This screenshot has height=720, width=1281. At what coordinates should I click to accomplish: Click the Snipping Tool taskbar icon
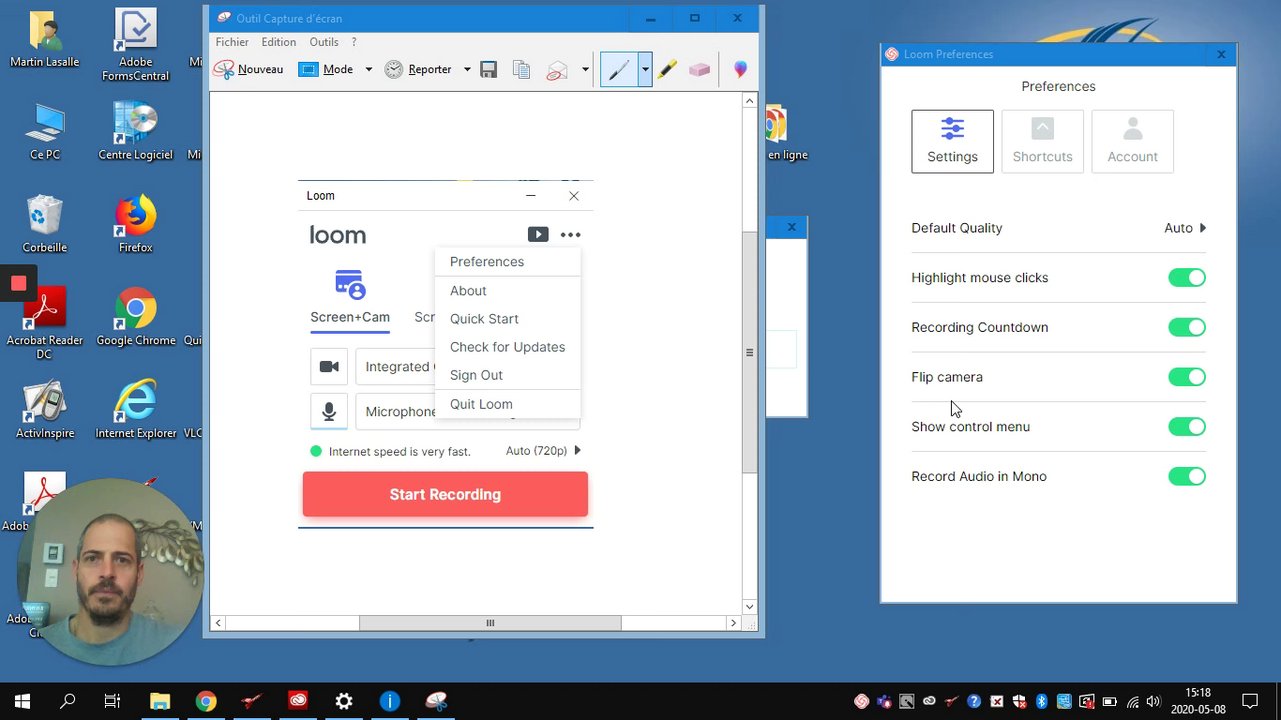[x=436, y=701]
